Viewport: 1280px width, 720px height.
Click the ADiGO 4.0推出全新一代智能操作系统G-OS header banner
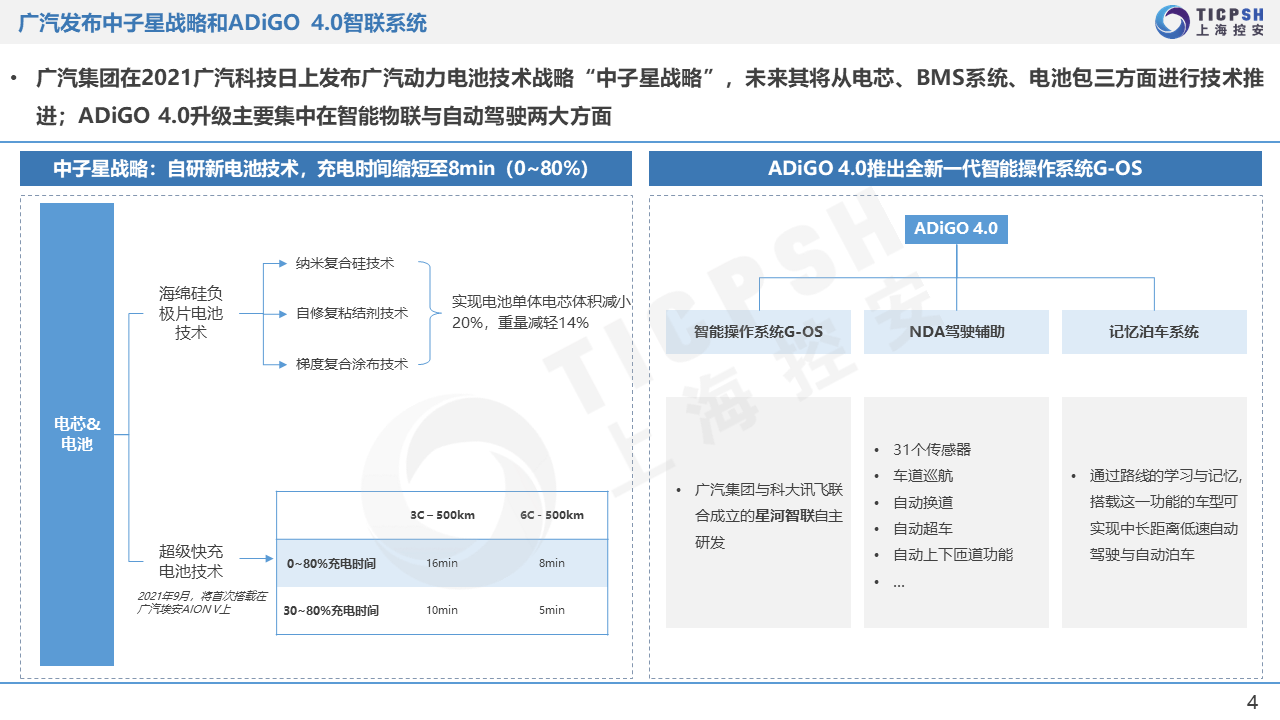pos(954,169)
